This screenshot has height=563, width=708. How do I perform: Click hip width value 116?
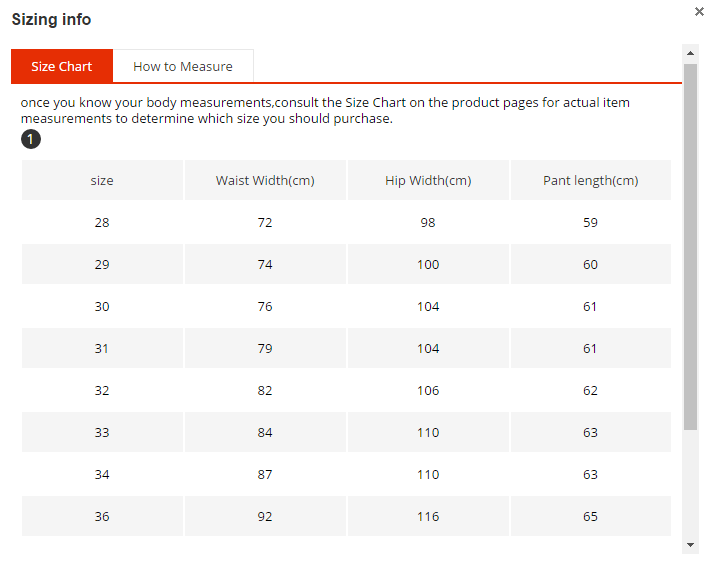[x=428, y=516]
